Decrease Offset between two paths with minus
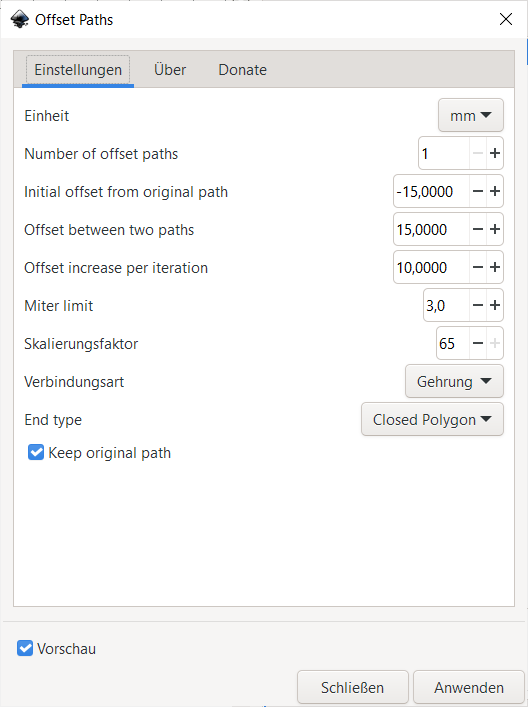This screenshot has width=528, height=707. tap(477, 229)
